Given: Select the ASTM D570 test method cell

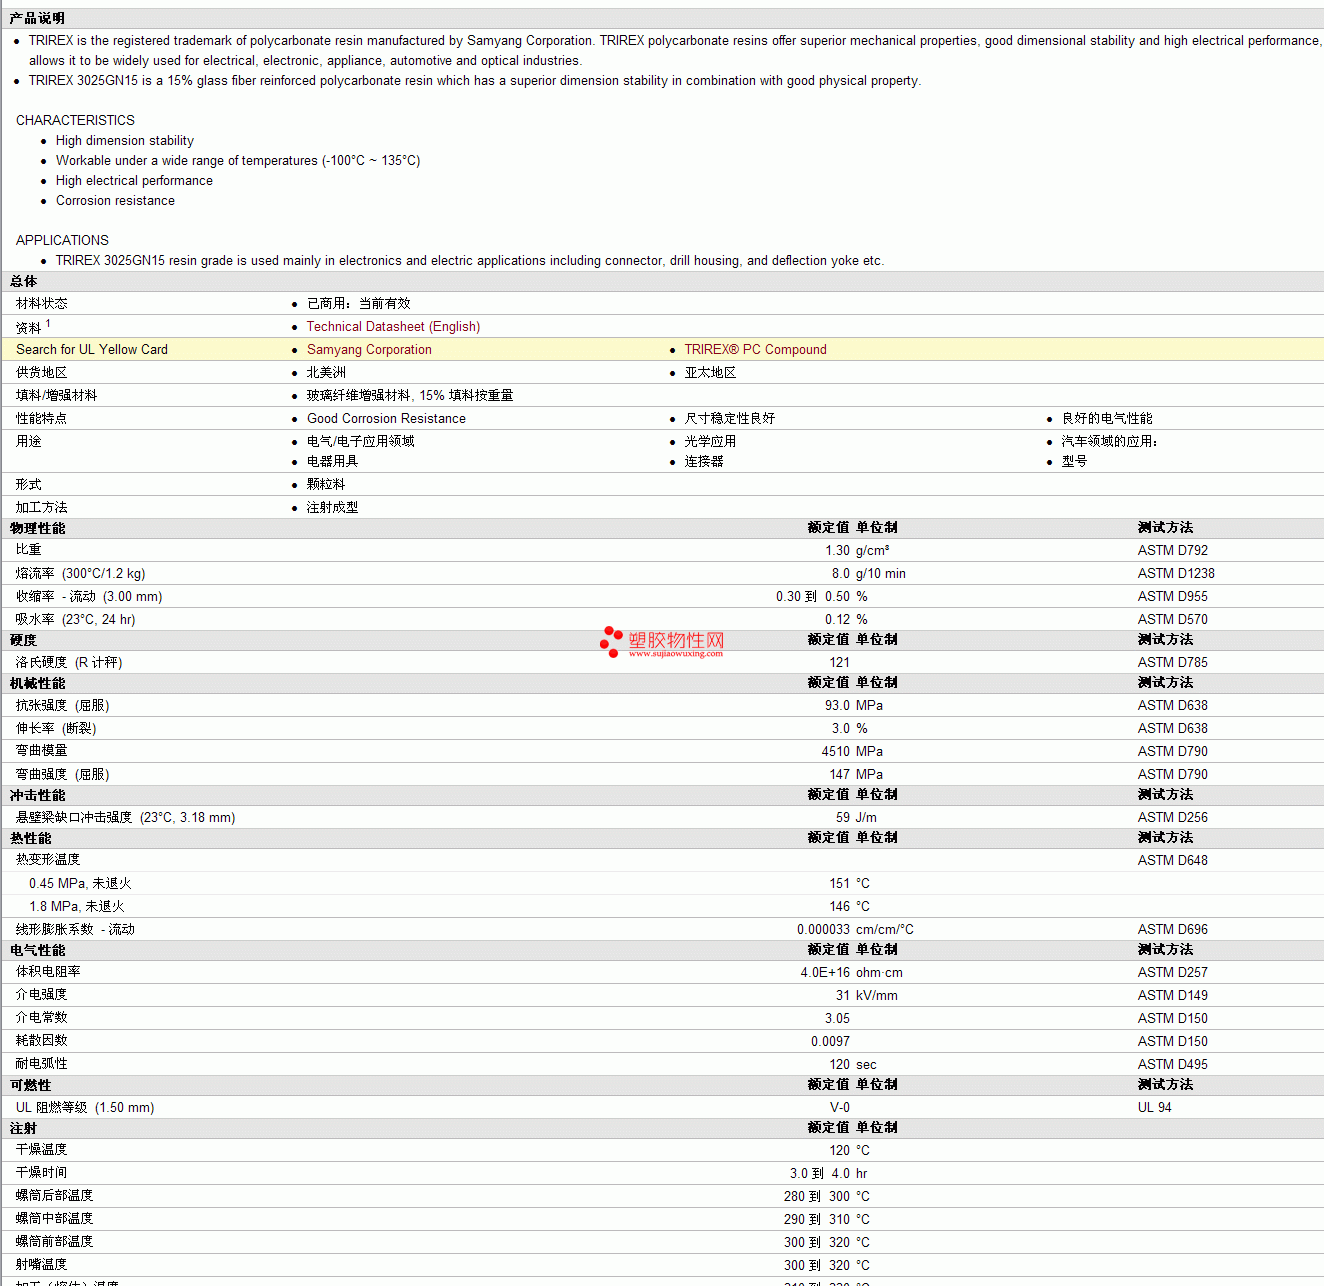Looking at the screenshot, I should click(1172, 620).
